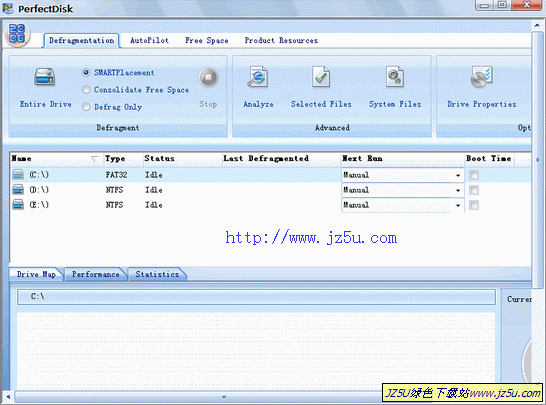
Task: Select the (C:\) drive row name
Action: point(39,175)
